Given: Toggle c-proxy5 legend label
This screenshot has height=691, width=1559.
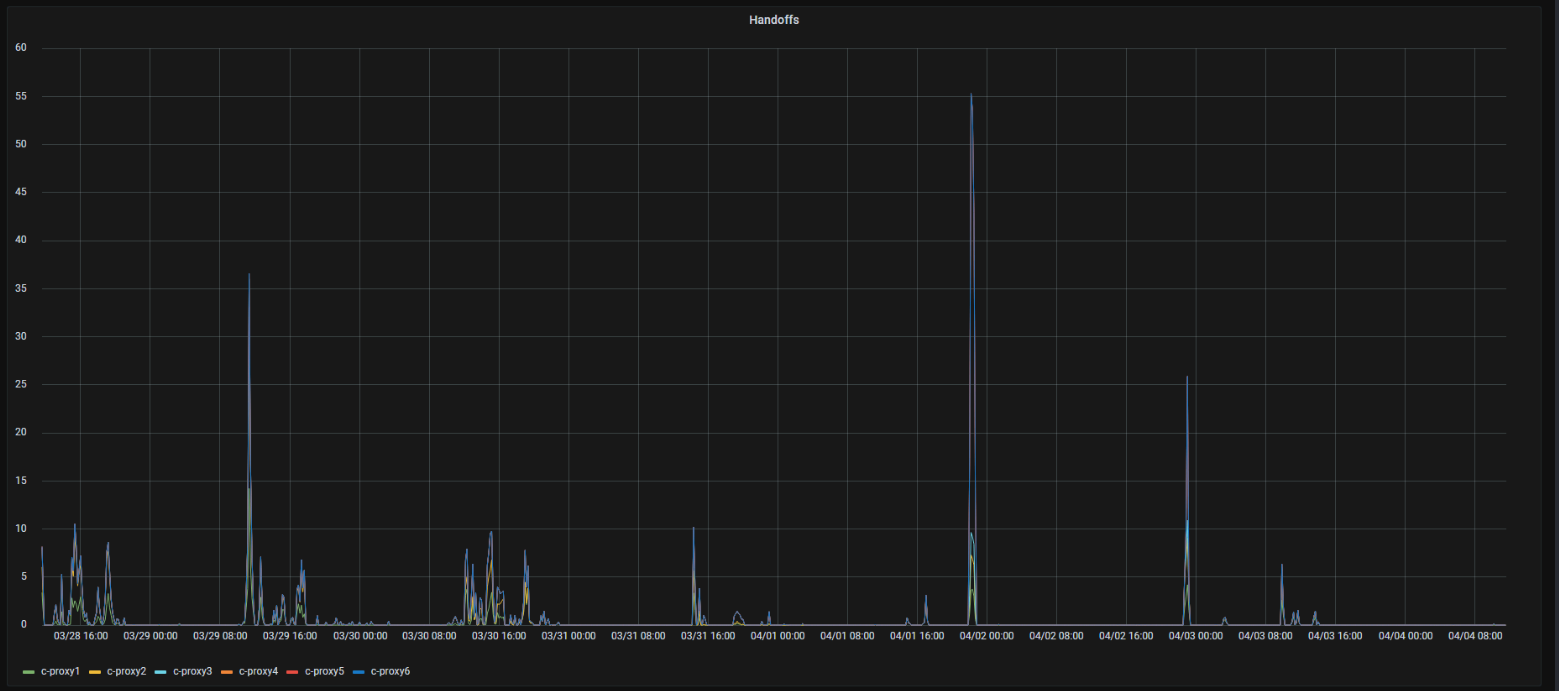Looking at the screenshot, I should pyautogui.click(x=324, y=671).
